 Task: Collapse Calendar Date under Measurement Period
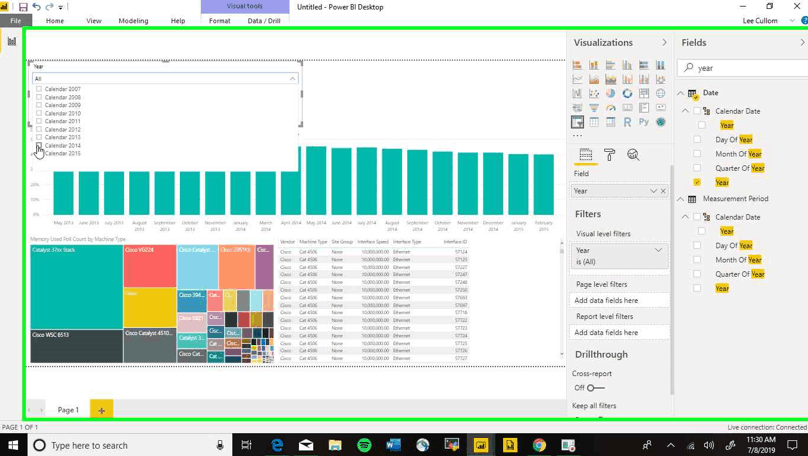tap(685, 217)
